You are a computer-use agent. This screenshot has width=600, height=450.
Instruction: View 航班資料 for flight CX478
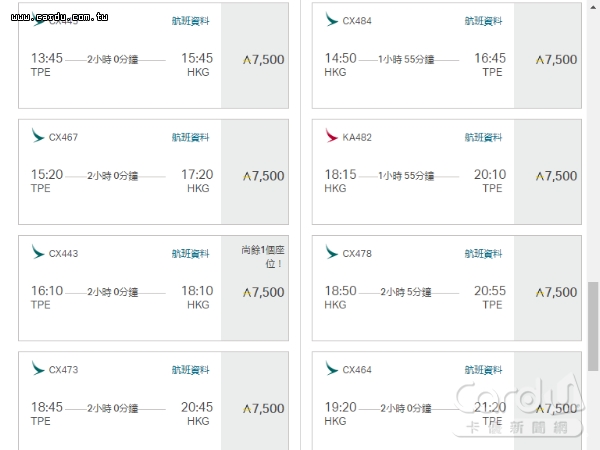pyautogui.click(x=483, y=253)
